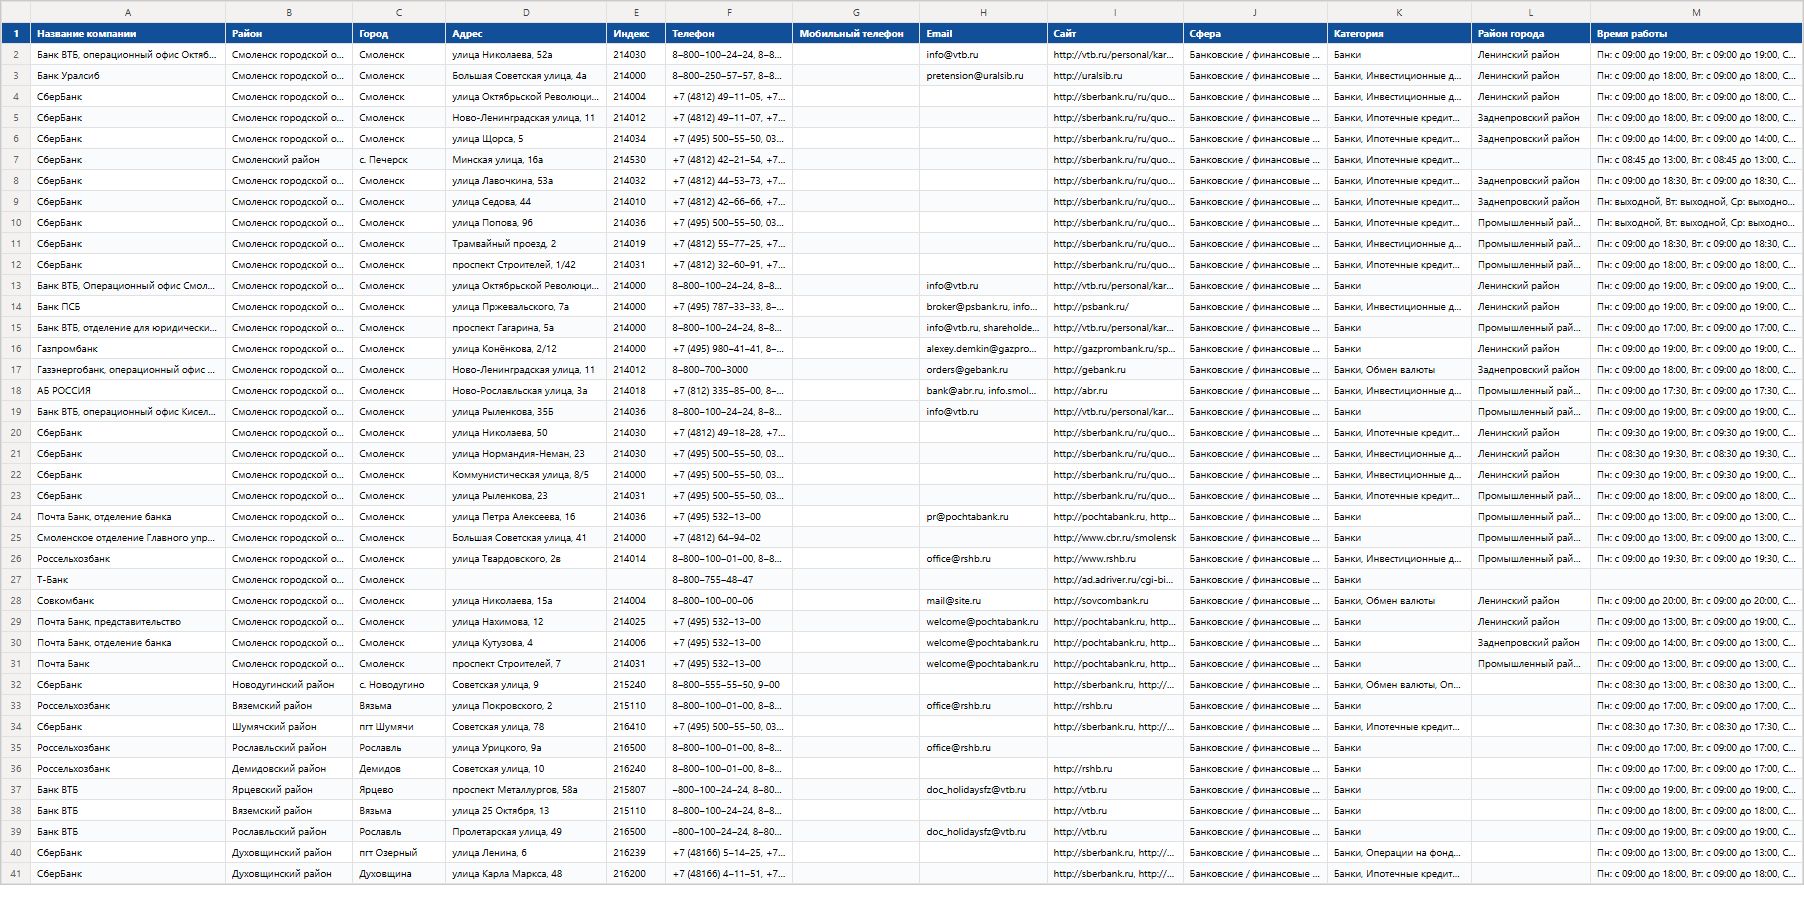Select the 'Шумячский район' cell
Screen dimensions: 1804x902
289,727
